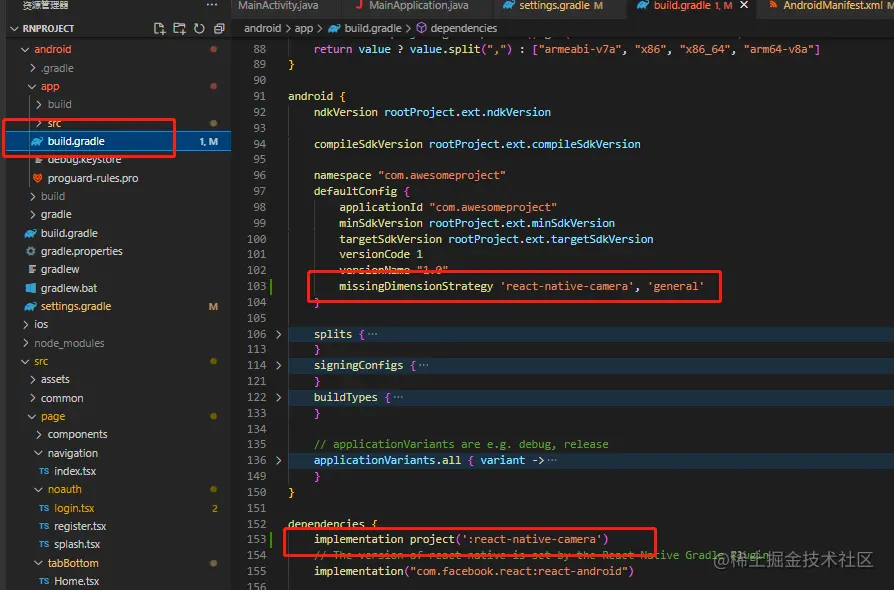
Task: Click the missingDimensionStrategy line in editor
Action: pyautogui.click(x=521, y=286)
